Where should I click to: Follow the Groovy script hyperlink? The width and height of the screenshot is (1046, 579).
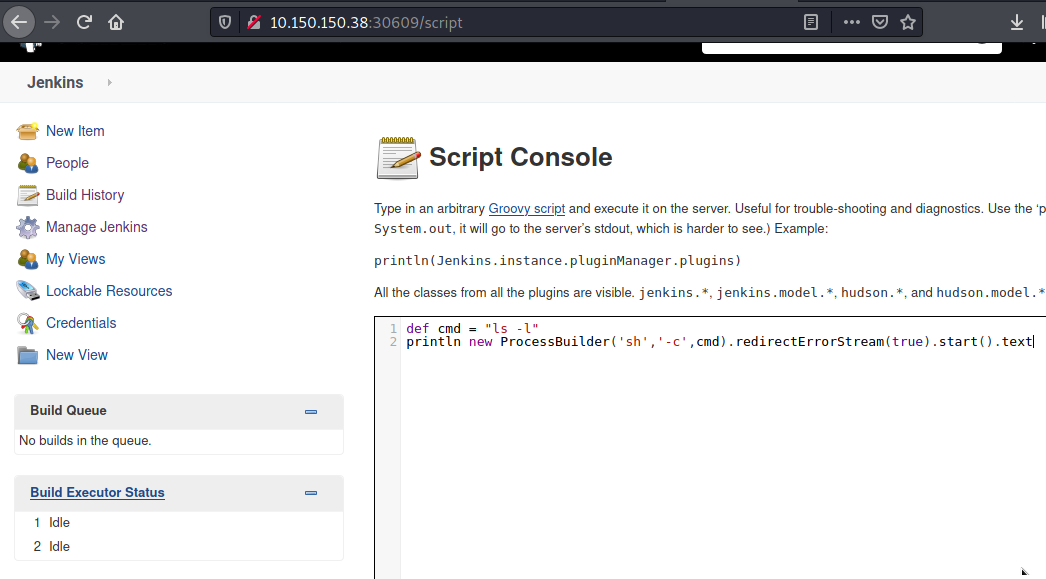pyautogui.click(x=526, y=209)
